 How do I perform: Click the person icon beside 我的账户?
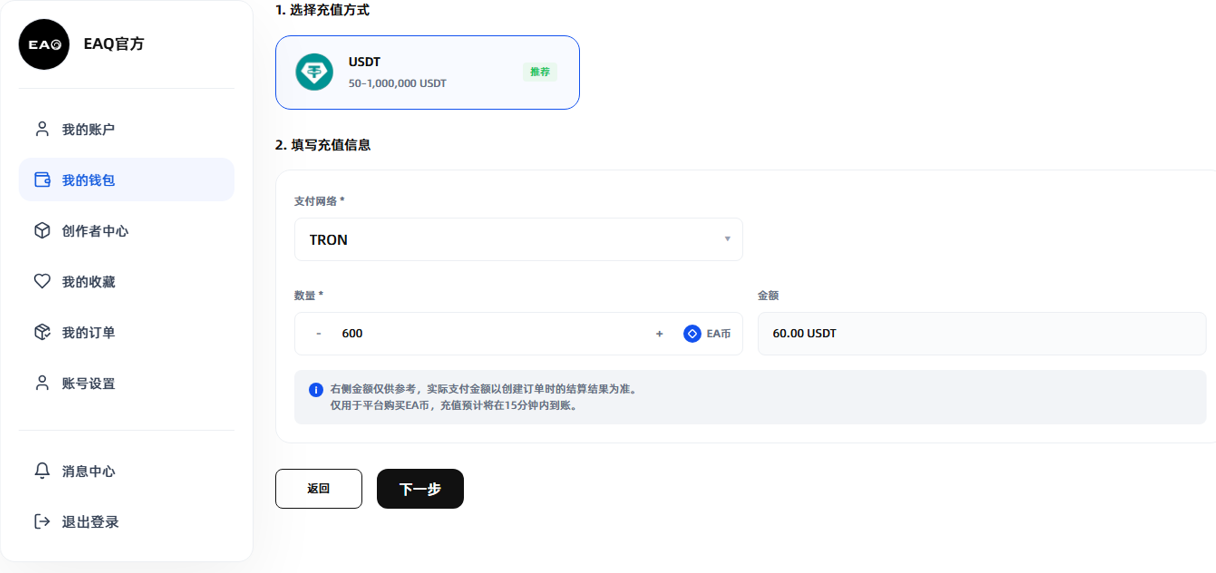click(x=42, y=129)
